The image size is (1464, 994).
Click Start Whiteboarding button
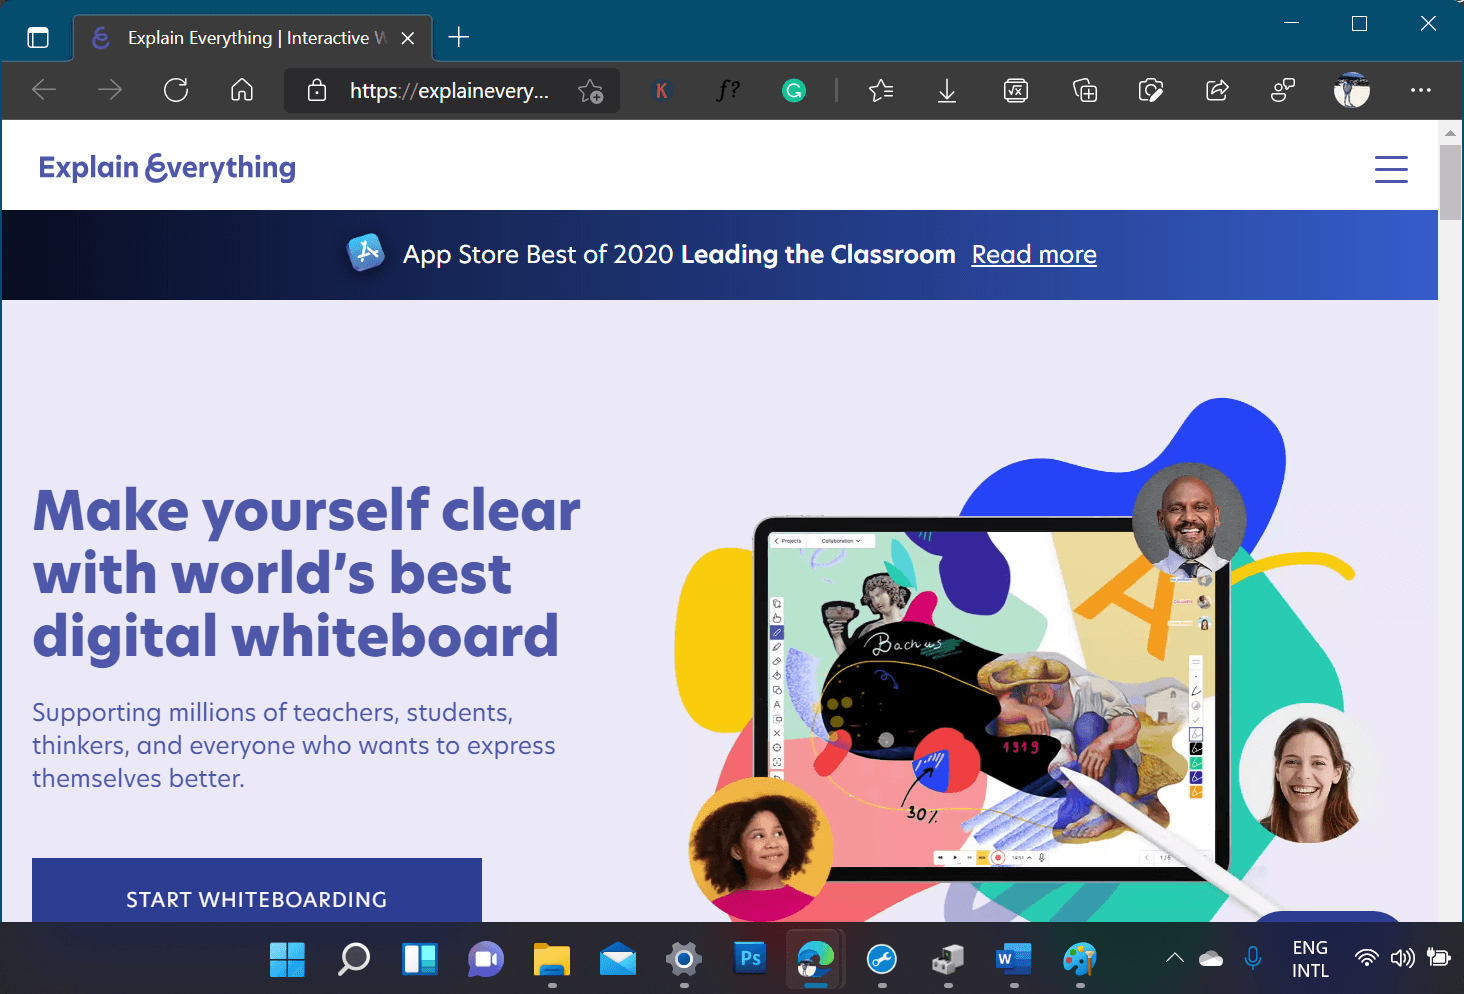click(257, 890)
